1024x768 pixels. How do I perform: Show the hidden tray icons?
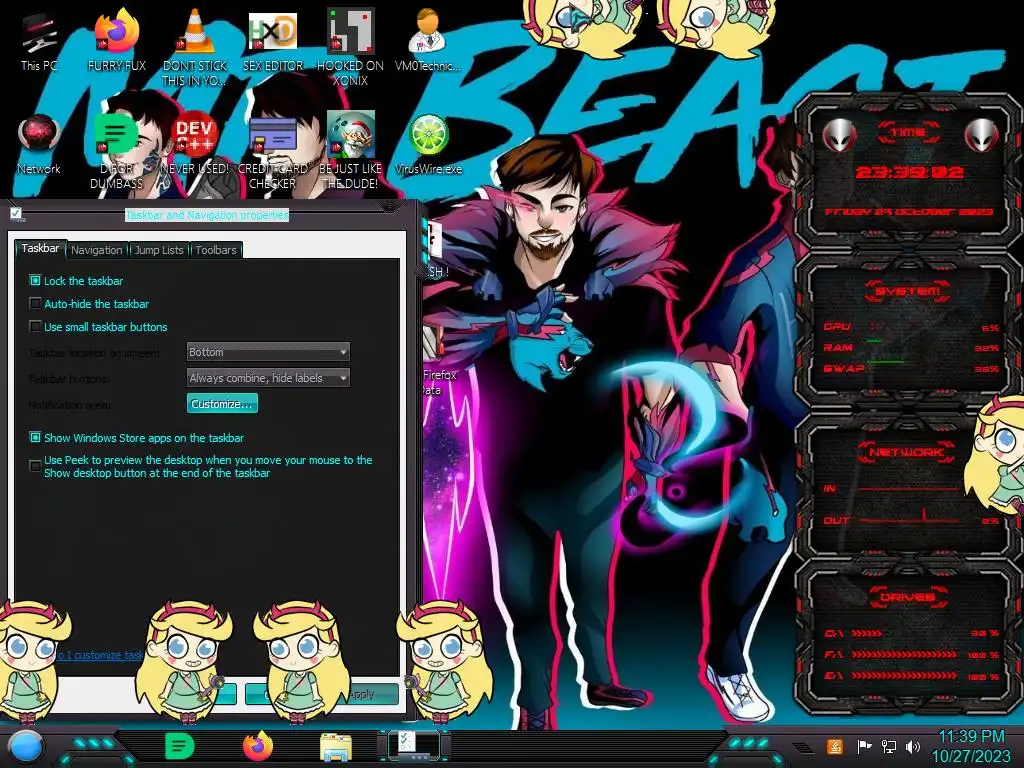tap(801, 747)
